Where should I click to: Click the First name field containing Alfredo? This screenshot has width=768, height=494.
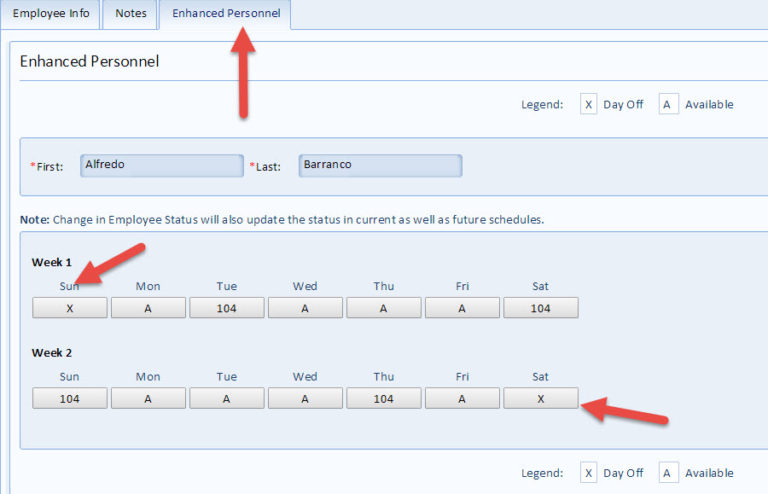(x=162, y=166)
